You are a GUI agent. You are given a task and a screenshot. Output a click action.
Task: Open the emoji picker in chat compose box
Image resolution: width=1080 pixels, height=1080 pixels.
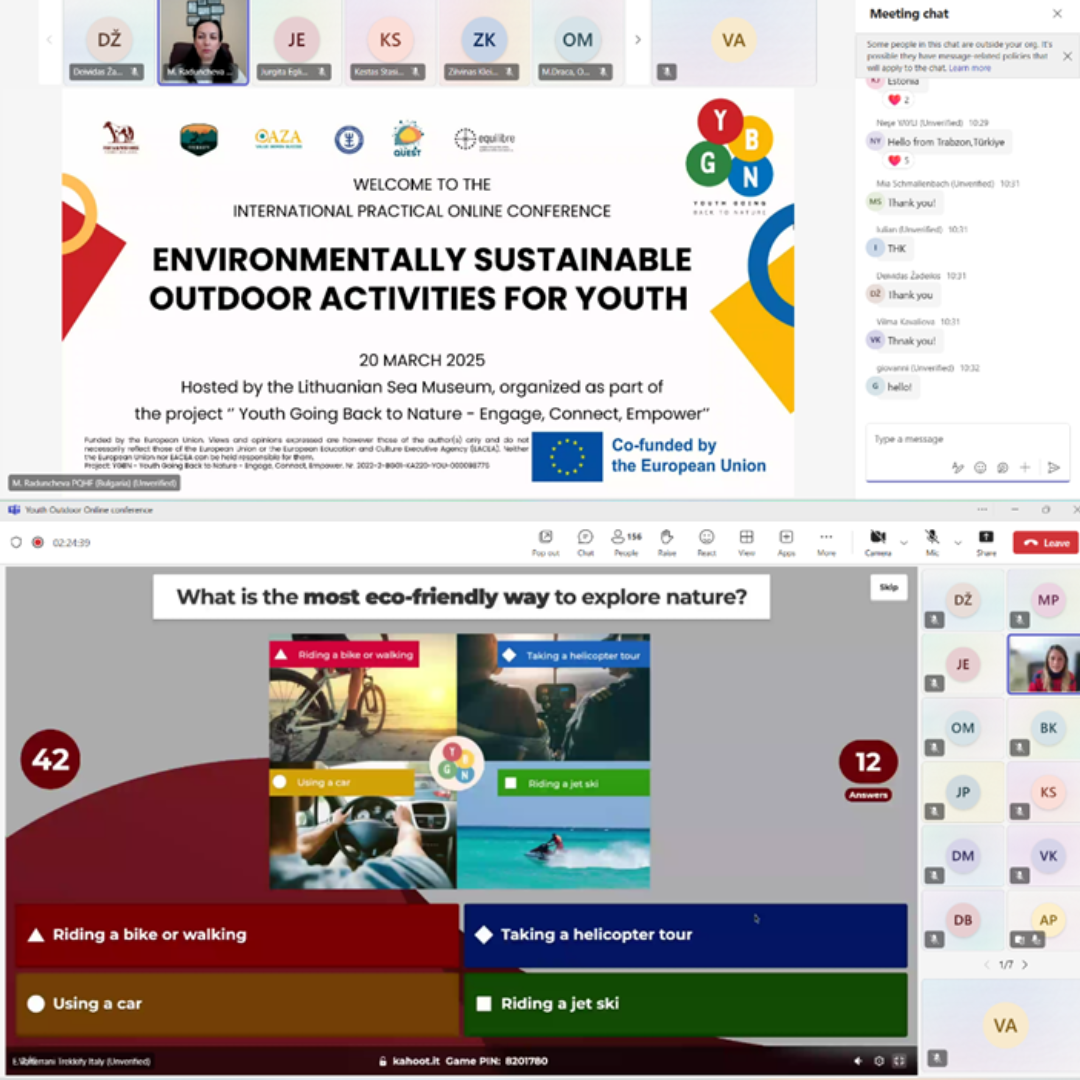coord(980,468)
